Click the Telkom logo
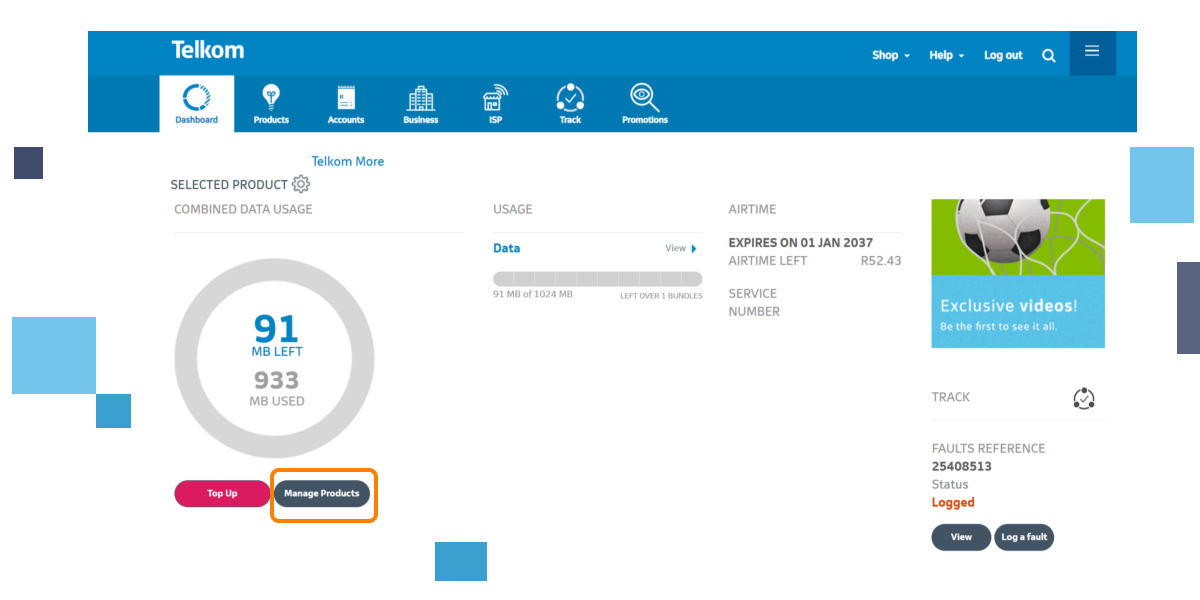This screenshot has width=1200, height=600. (x=208, y=50)
